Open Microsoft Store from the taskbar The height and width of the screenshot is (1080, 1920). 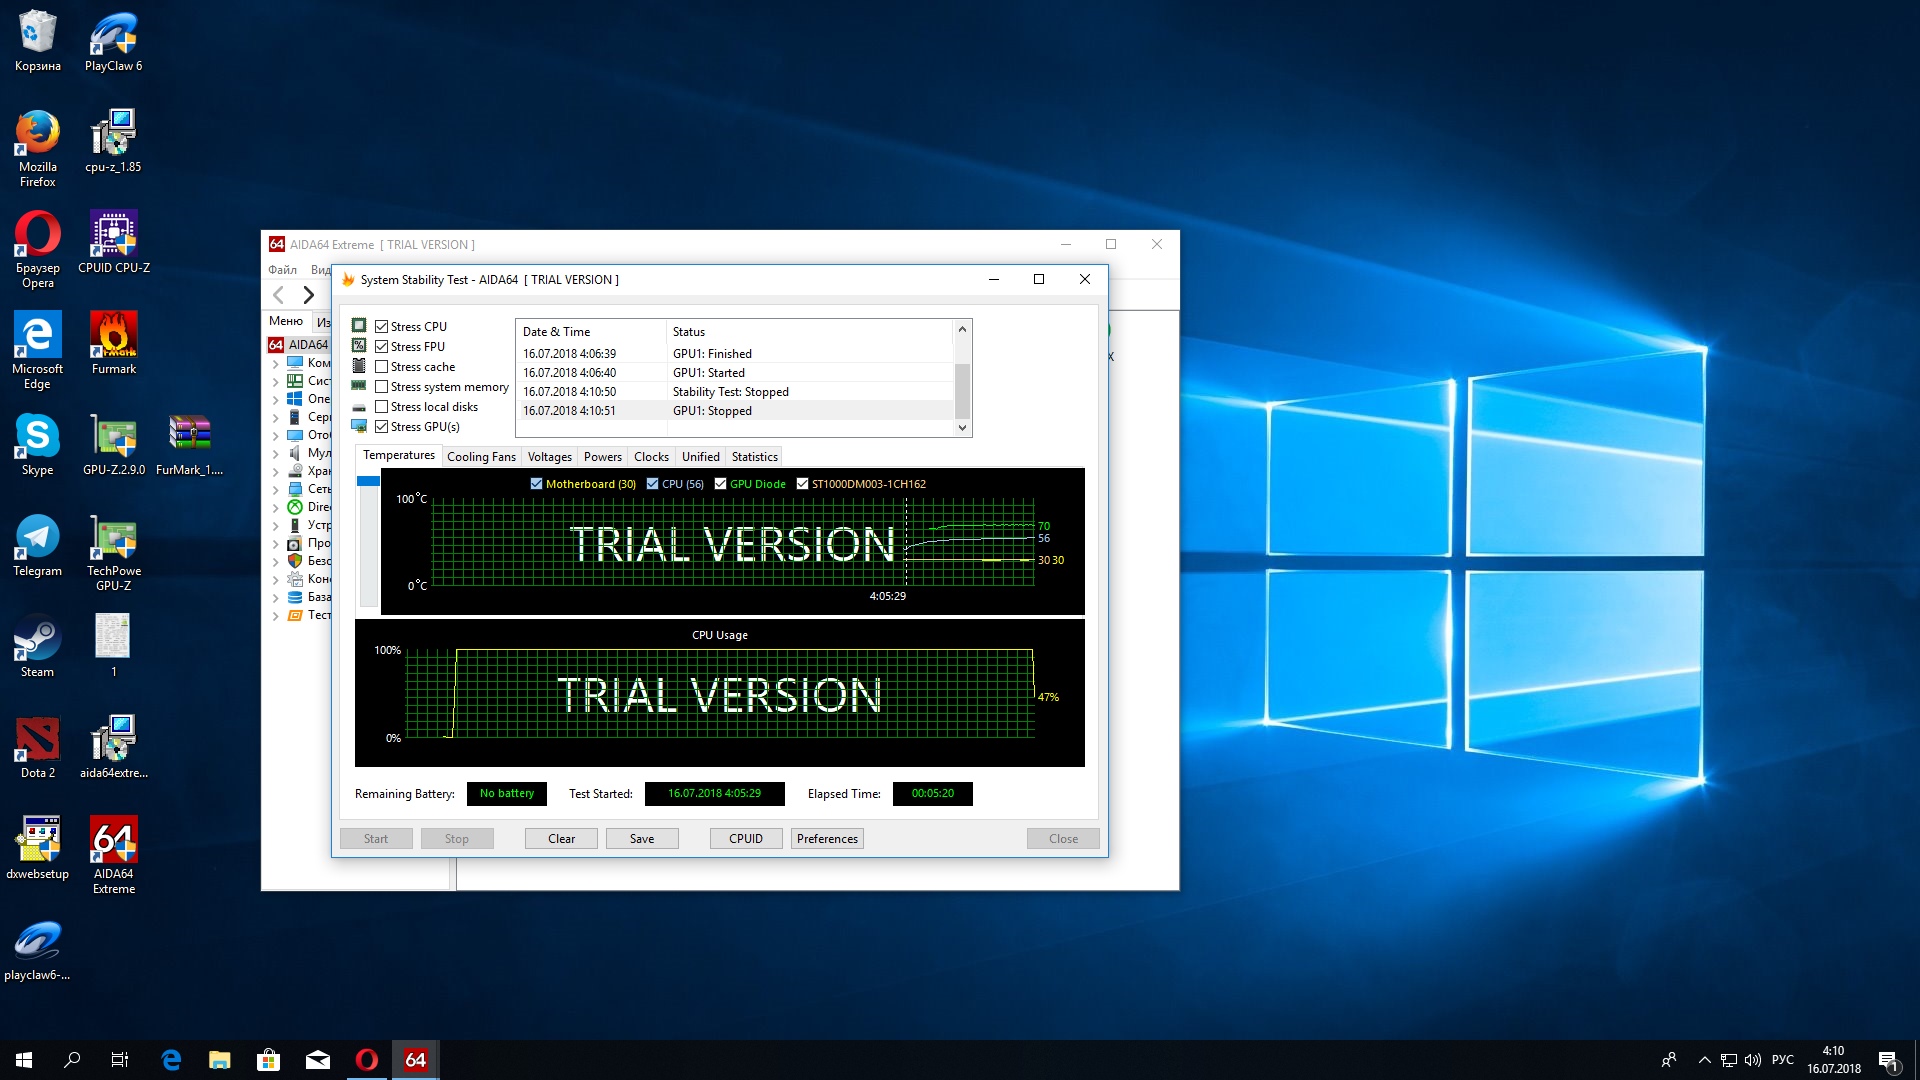click(x=268, y=1060)
